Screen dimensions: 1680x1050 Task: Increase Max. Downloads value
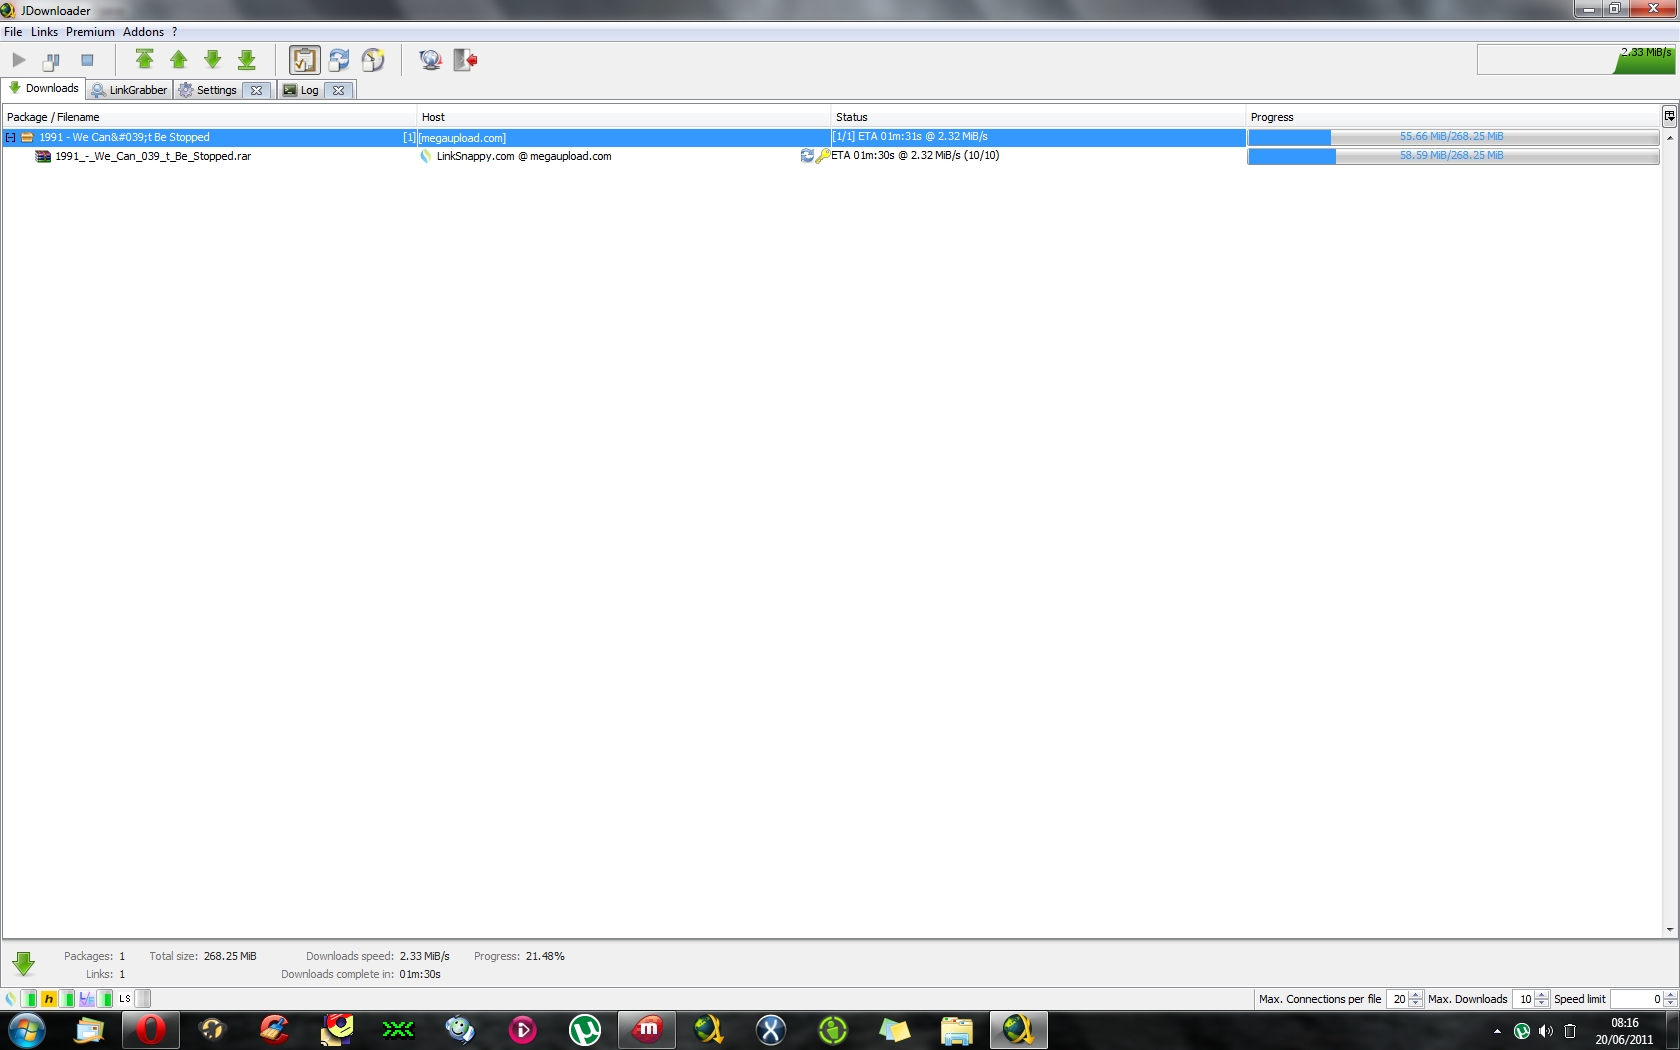(1542, 995)
